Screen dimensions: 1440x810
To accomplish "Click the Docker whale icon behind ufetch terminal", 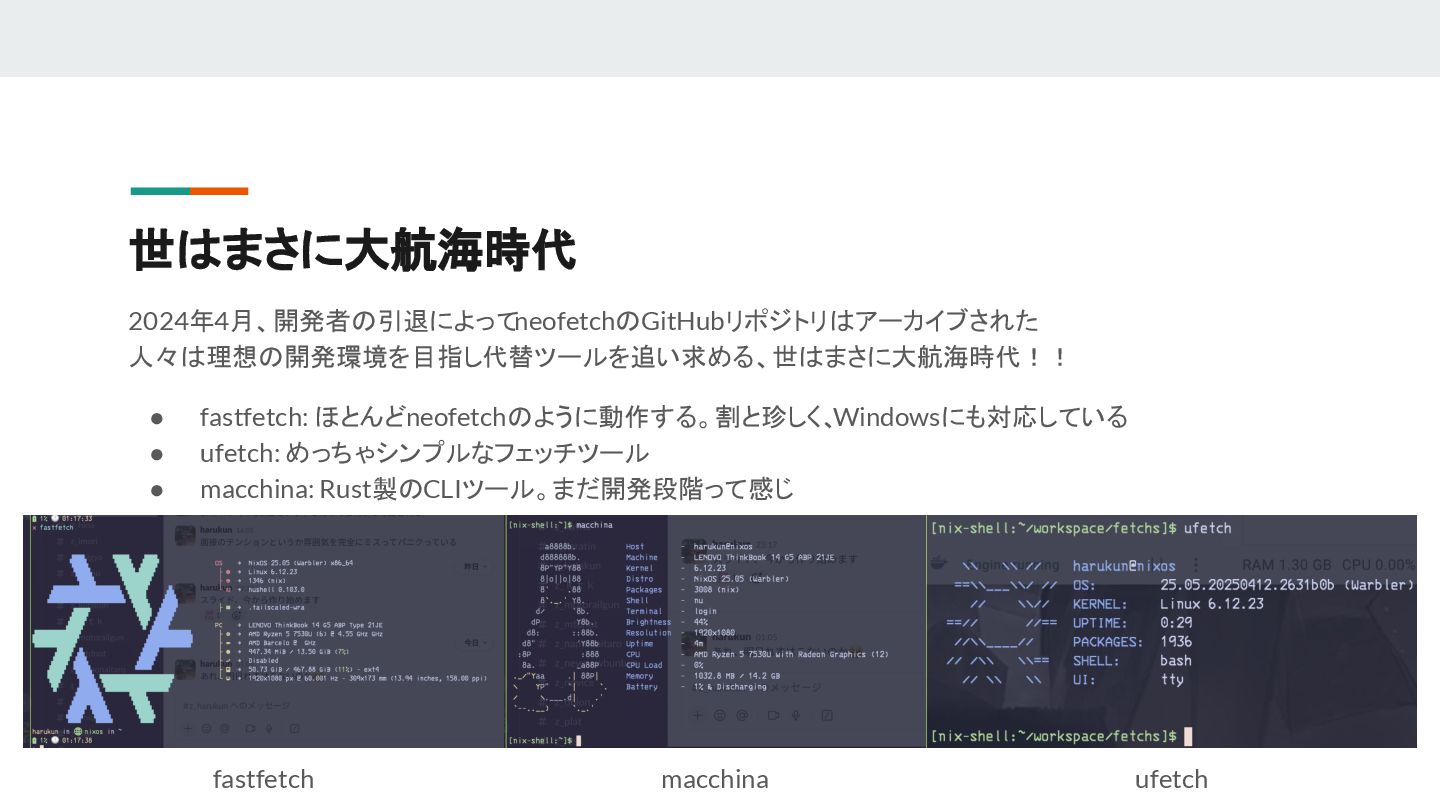I will coord(940,564).
